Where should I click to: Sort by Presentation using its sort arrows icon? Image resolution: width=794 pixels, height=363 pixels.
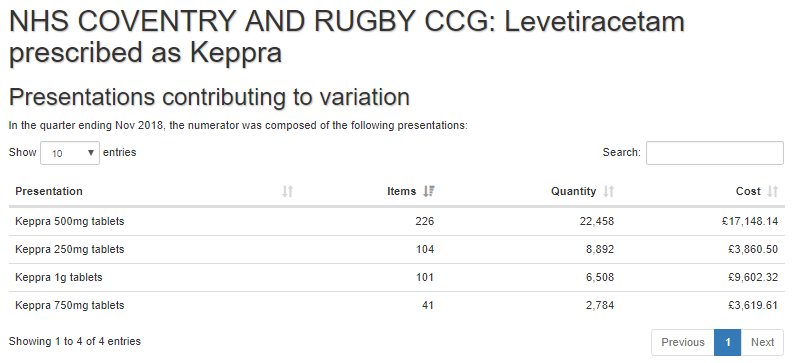[x=288, y=191]
